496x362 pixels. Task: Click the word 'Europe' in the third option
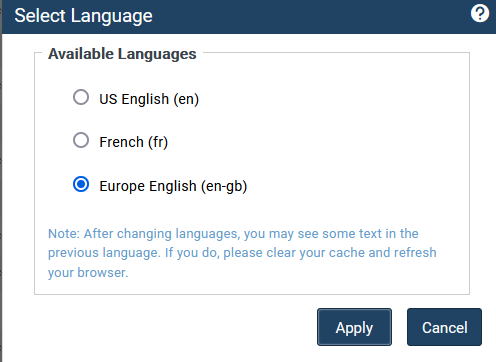pos(122,186)
